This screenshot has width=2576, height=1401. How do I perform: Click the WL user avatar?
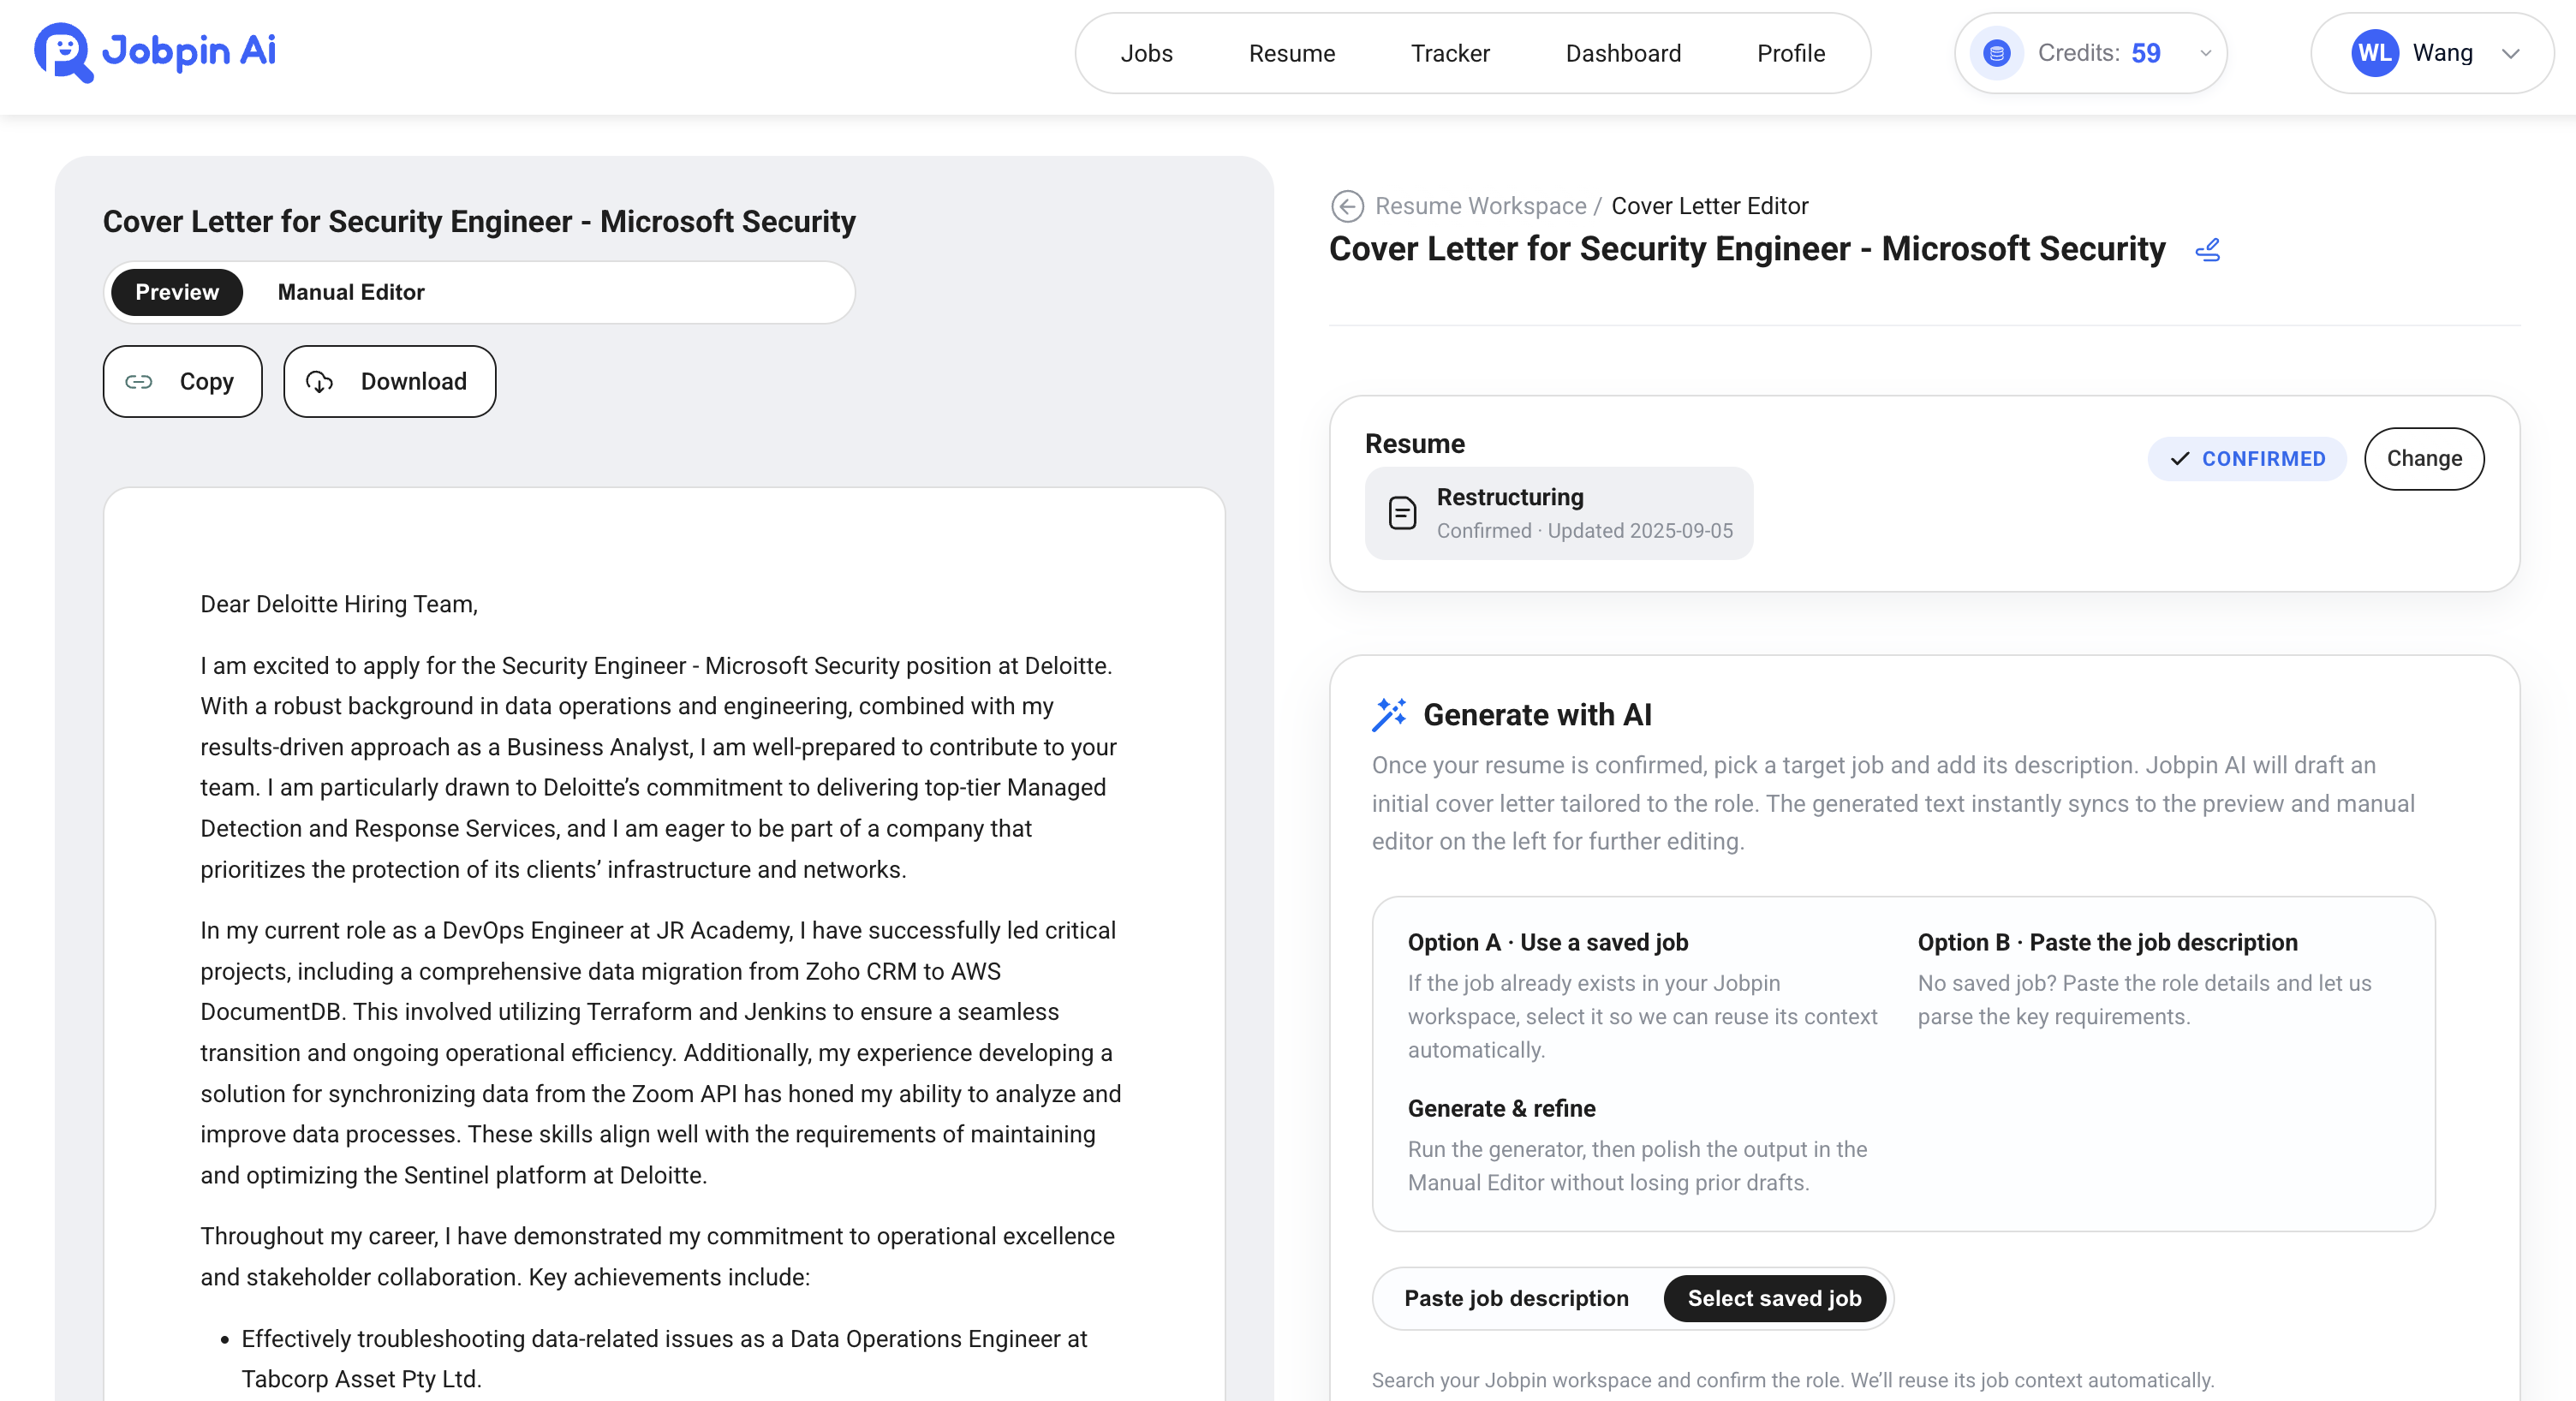(2374, 53)
